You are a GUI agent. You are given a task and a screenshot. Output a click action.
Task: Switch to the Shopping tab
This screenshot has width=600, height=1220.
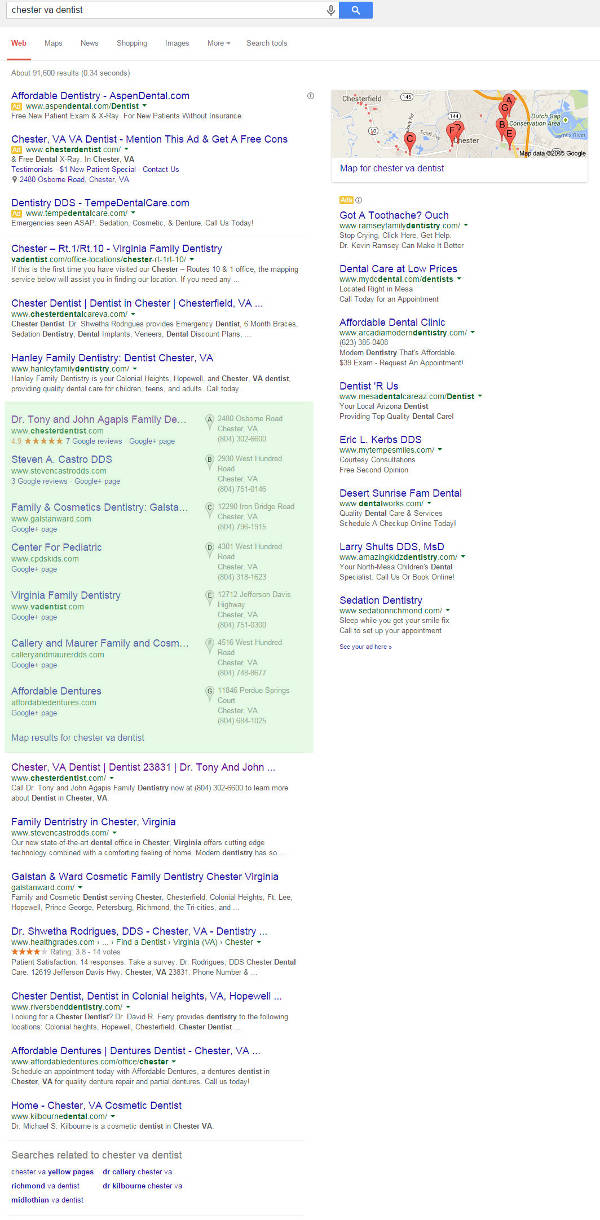(132, 44)
